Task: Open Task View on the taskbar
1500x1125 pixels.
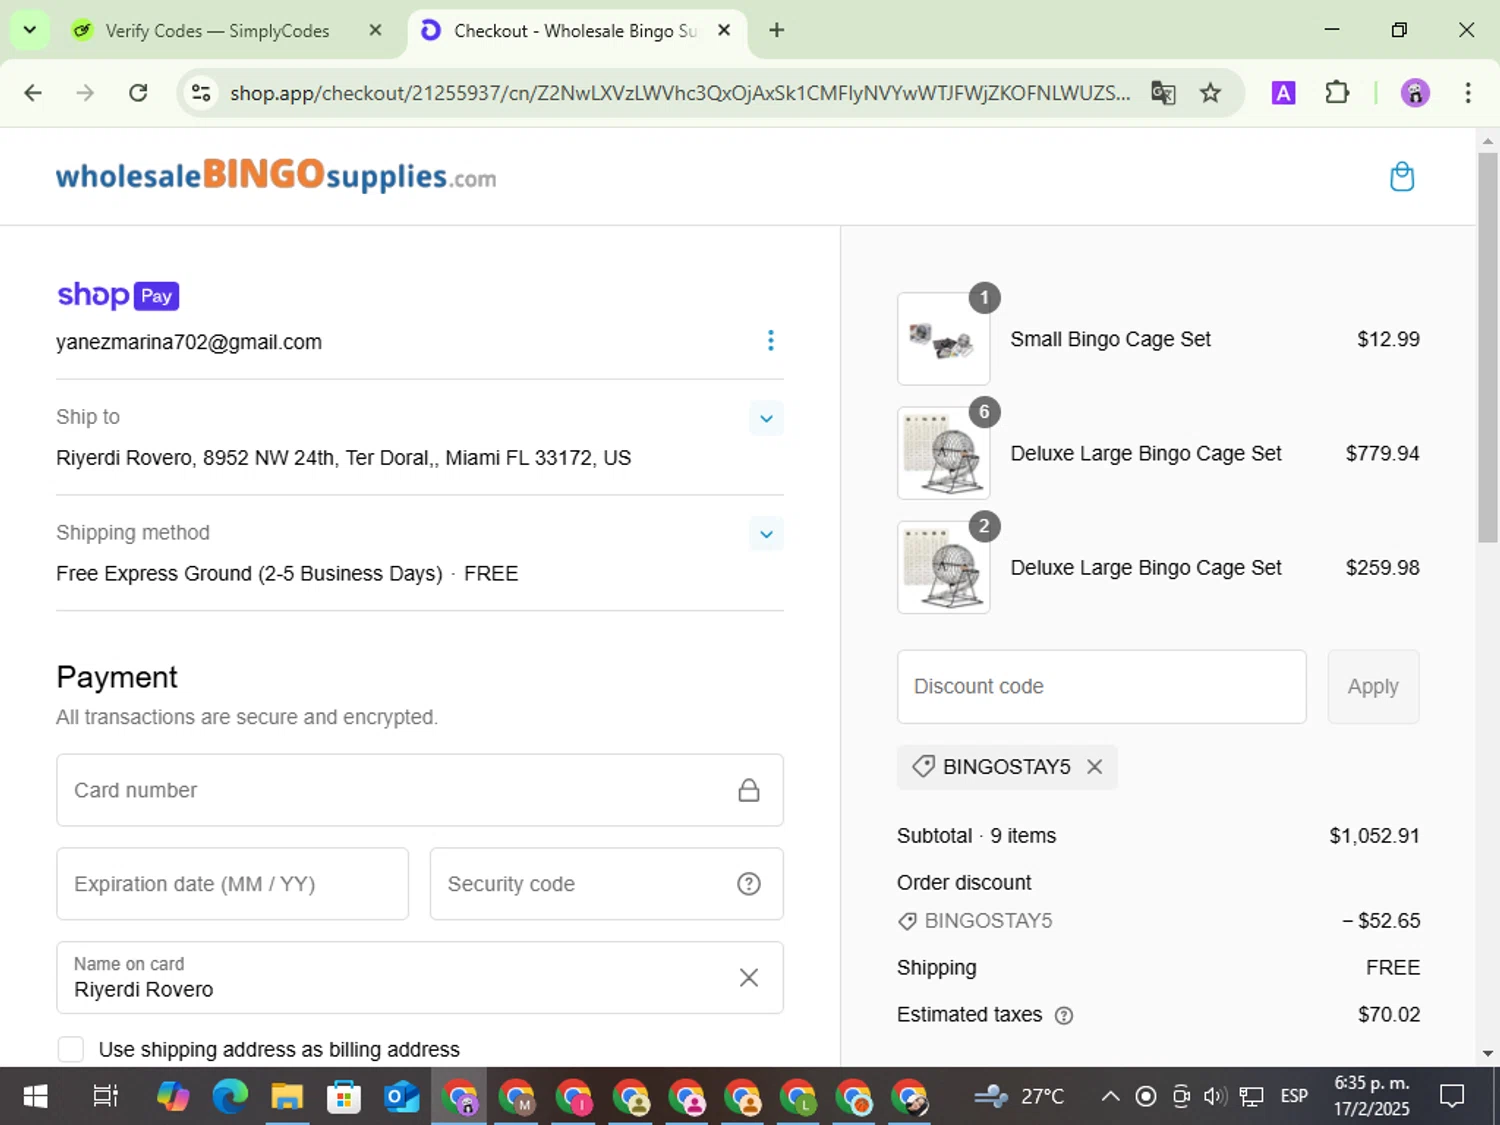Action: pos(105,1097)
